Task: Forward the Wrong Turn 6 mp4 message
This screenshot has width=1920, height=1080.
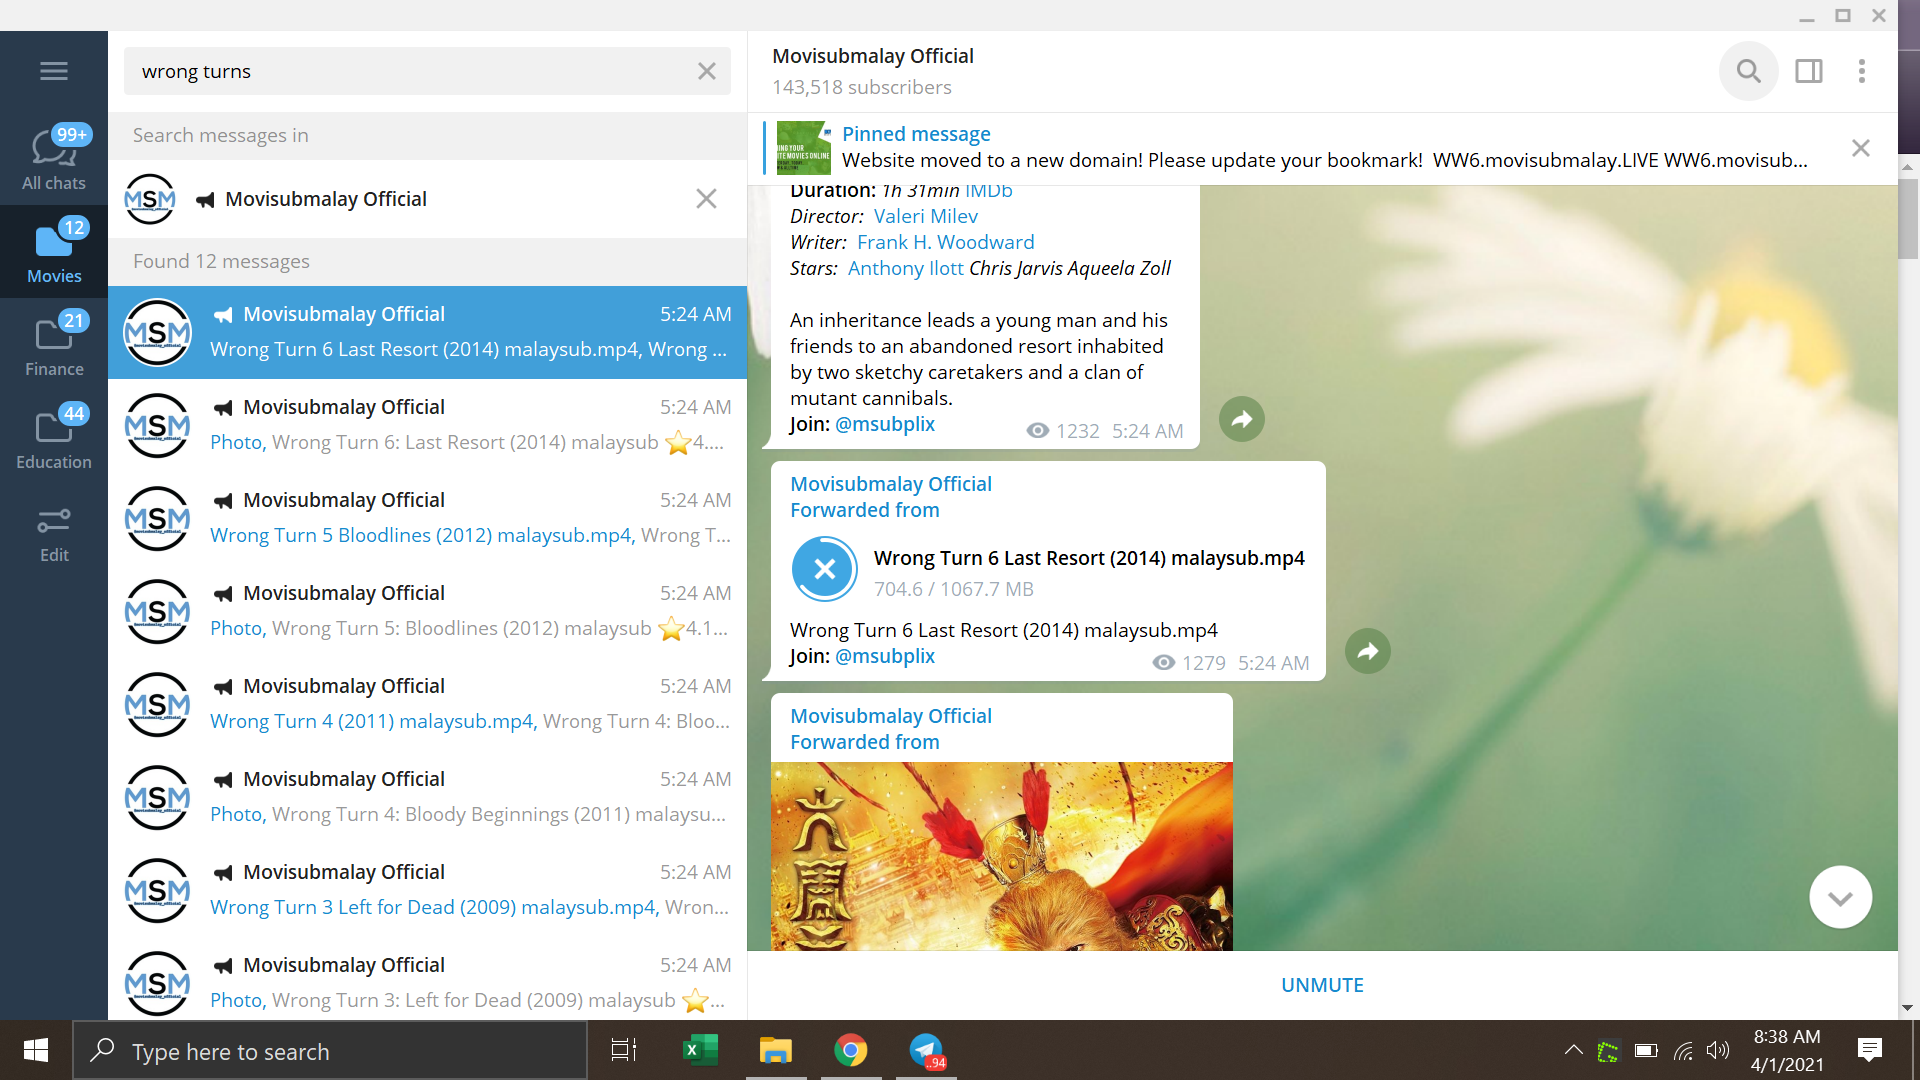Action: point(1368,651)
